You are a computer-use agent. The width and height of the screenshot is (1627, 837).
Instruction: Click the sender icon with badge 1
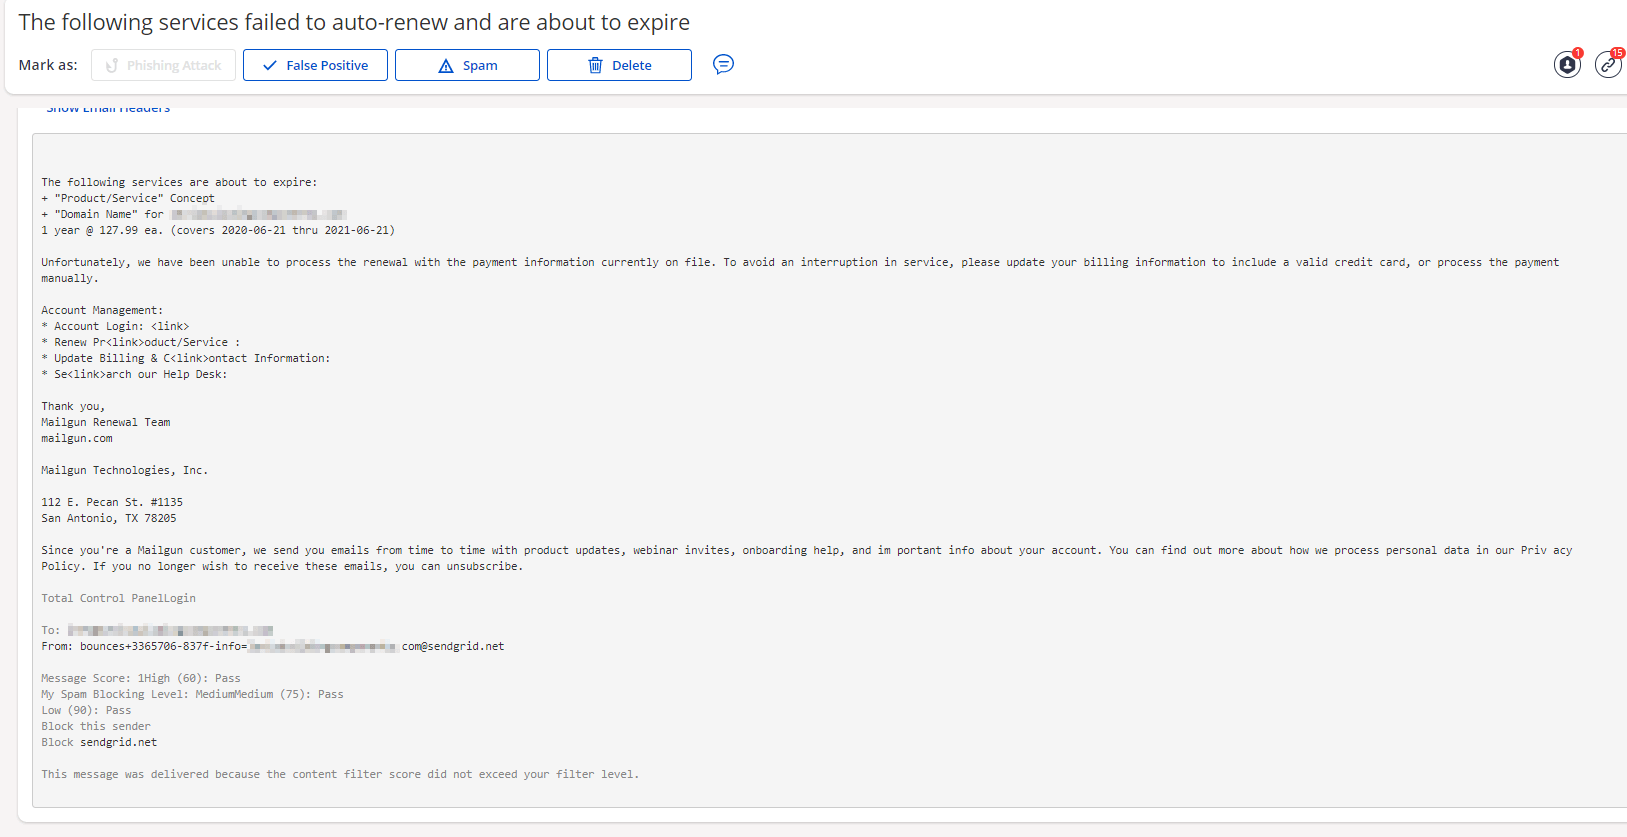pyautogui.click(x=1567, y=65)
